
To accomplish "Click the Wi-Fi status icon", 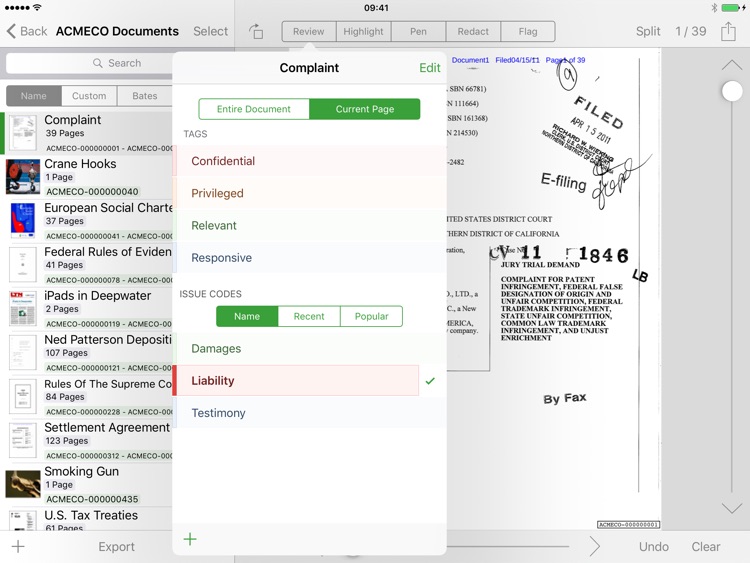I will coord(37,8).
